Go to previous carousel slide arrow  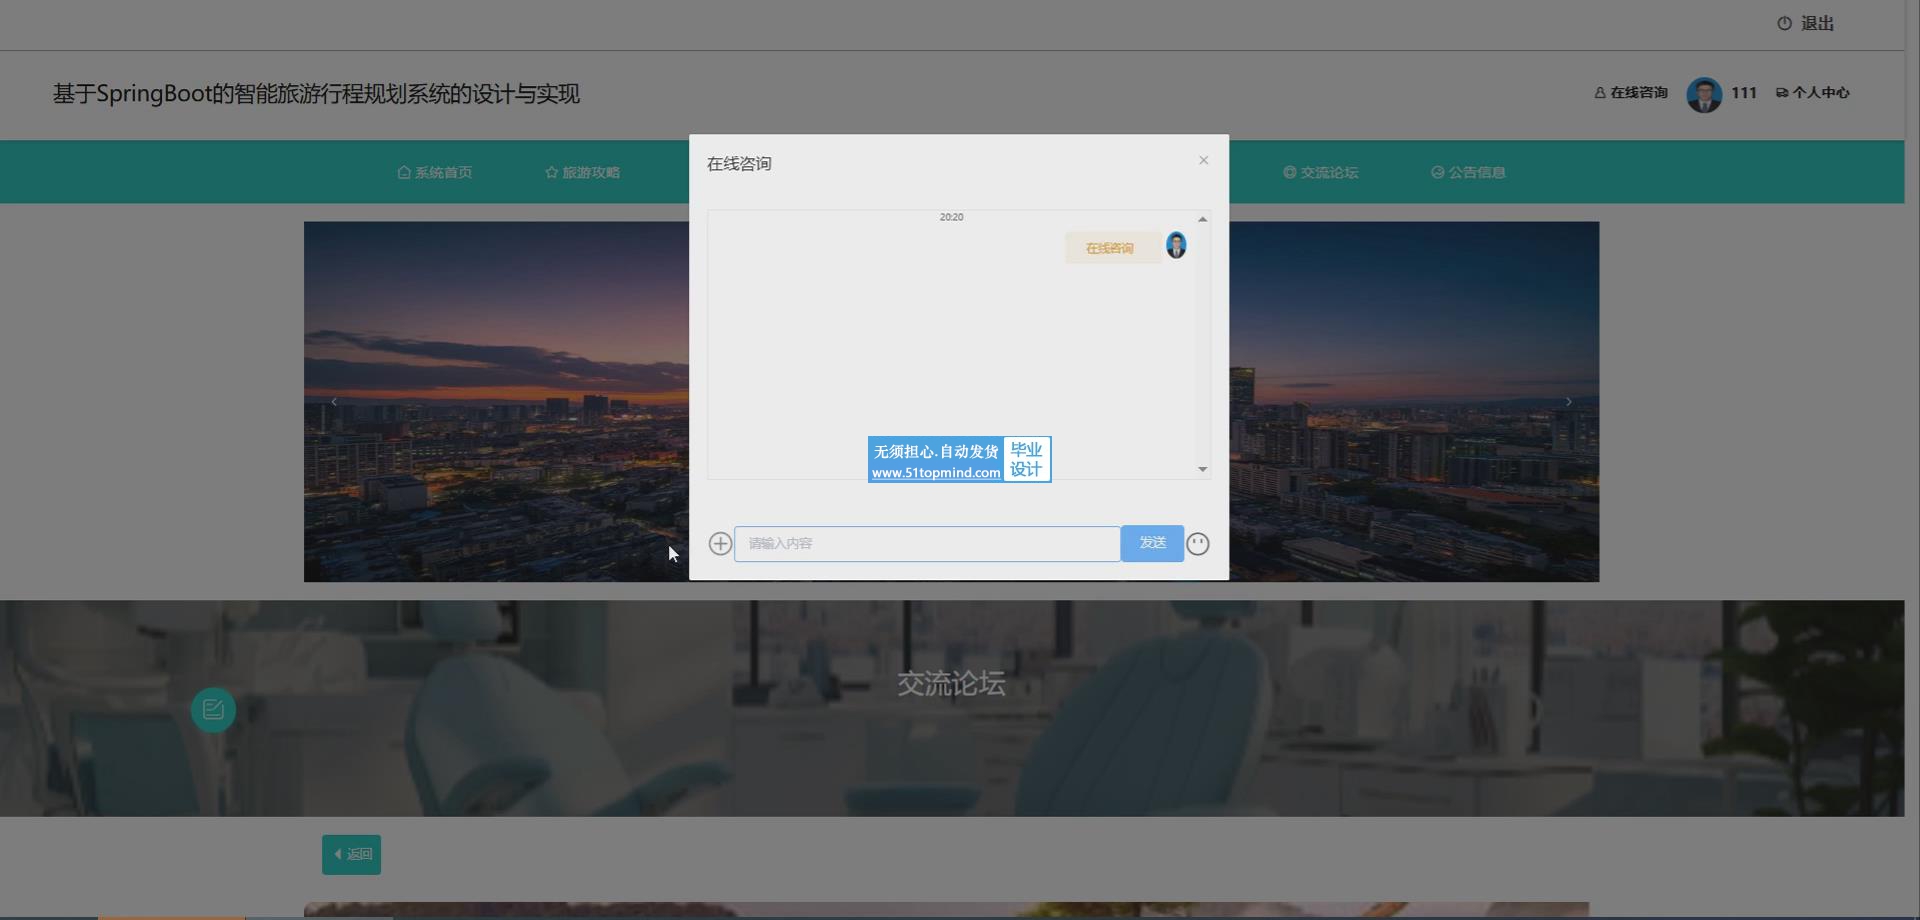click(x=334, y=402)
